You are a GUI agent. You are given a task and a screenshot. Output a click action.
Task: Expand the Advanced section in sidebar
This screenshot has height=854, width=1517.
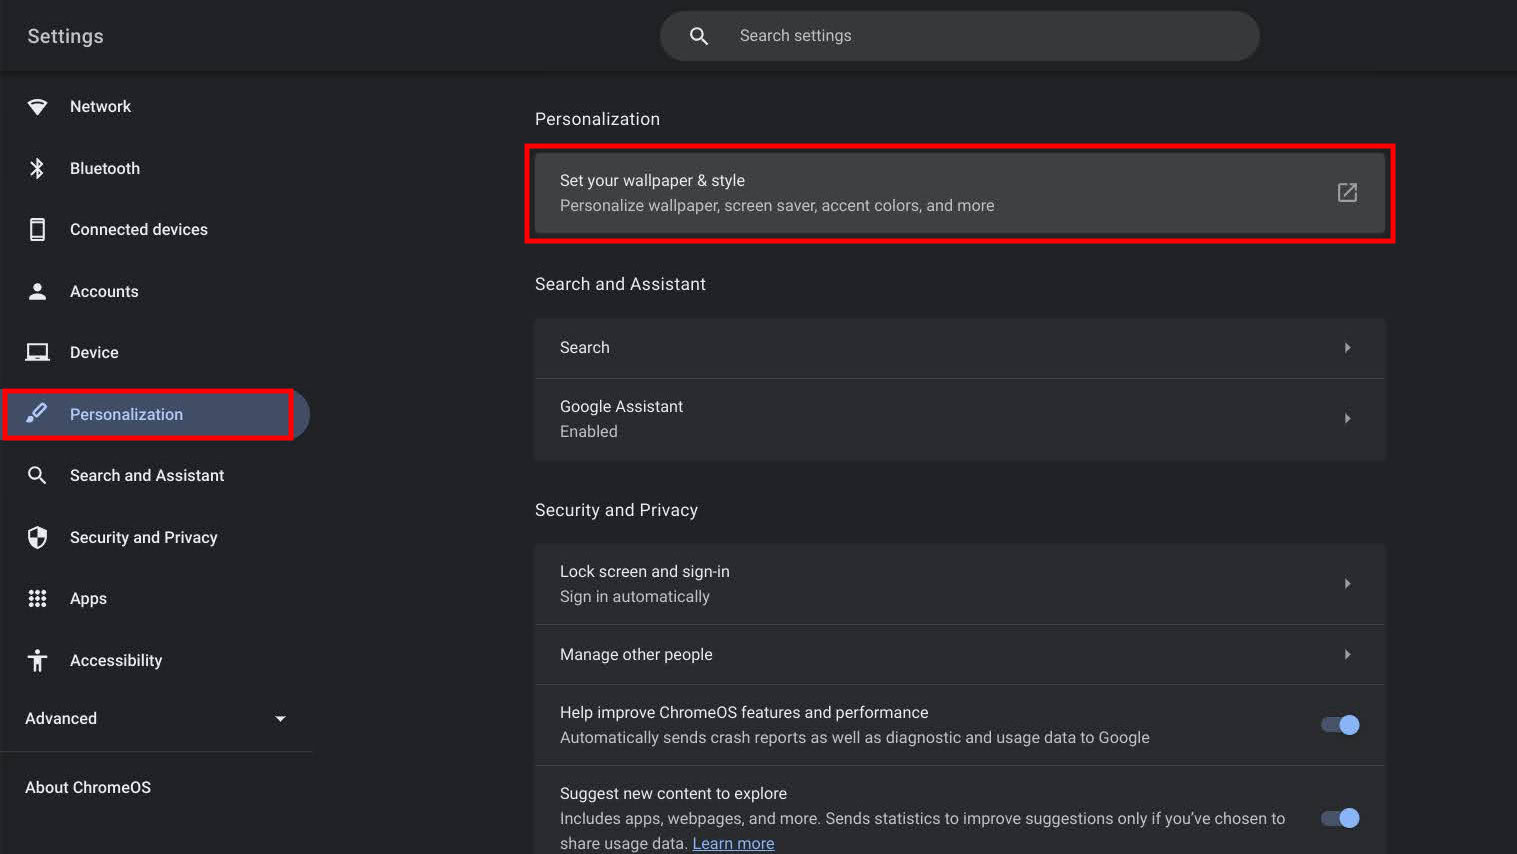point(280,719)
